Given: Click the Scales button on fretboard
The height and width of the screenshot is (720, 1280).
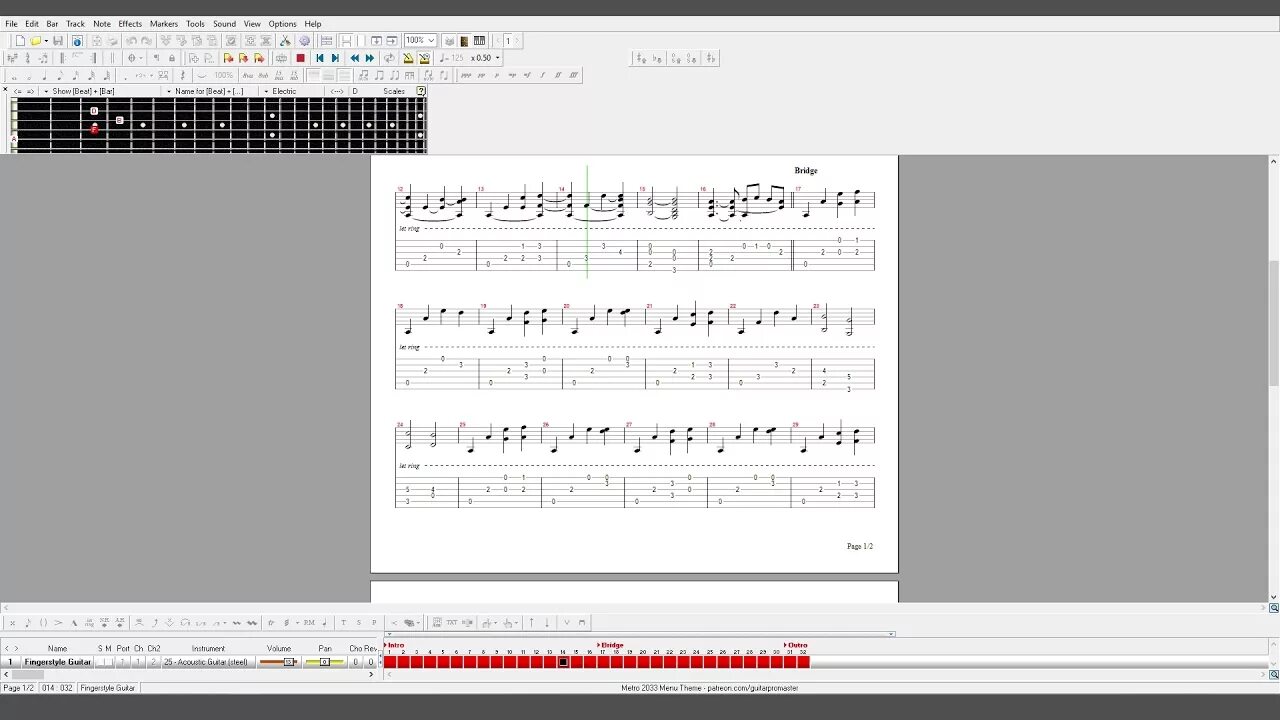Looking at the screenshot, I should 394,91.
